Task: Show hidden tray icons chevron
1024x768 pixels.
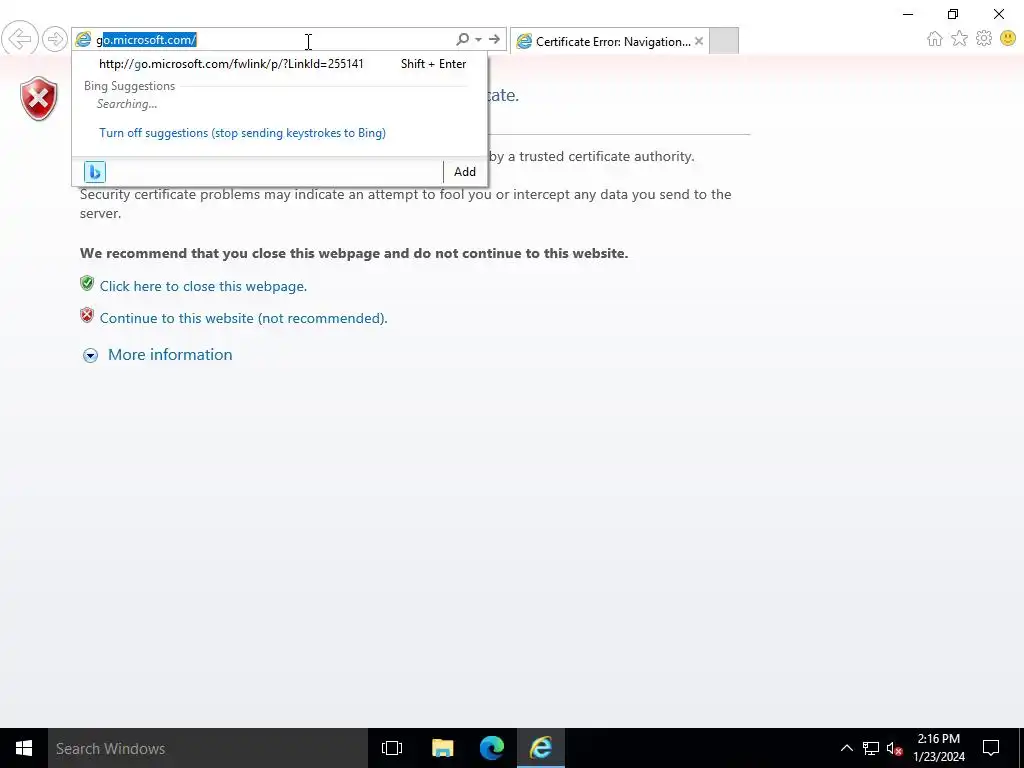Action: click(x=846, y=748)
